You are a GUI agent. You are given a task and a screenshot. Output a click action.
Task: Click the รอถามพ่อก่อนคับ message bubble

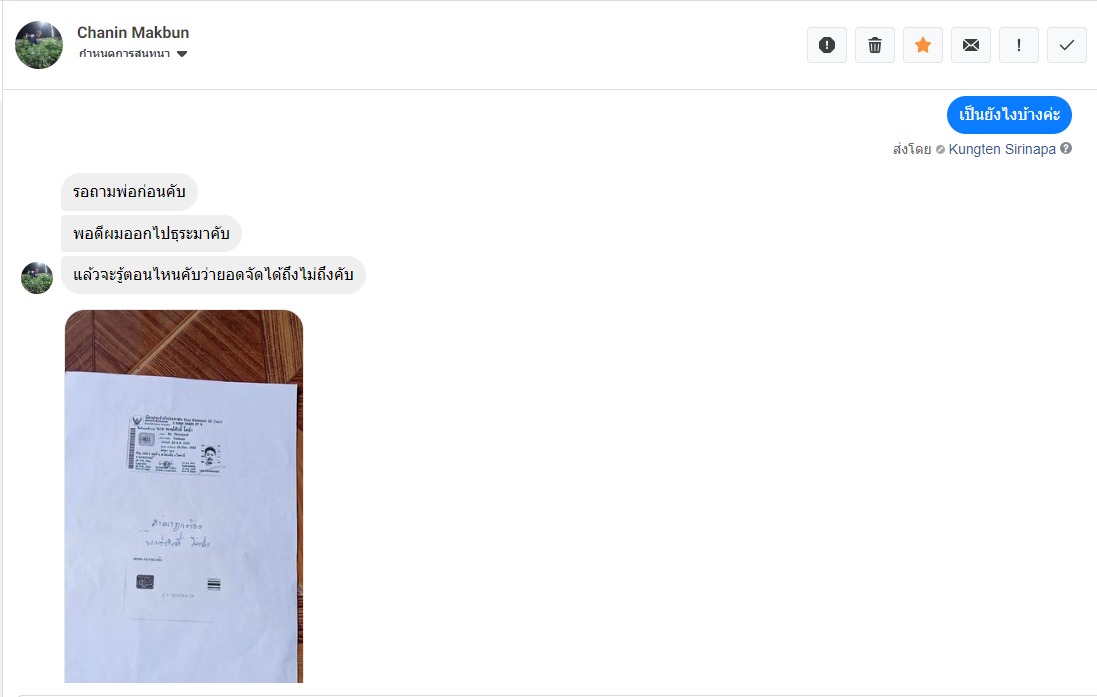pos(129,192)
